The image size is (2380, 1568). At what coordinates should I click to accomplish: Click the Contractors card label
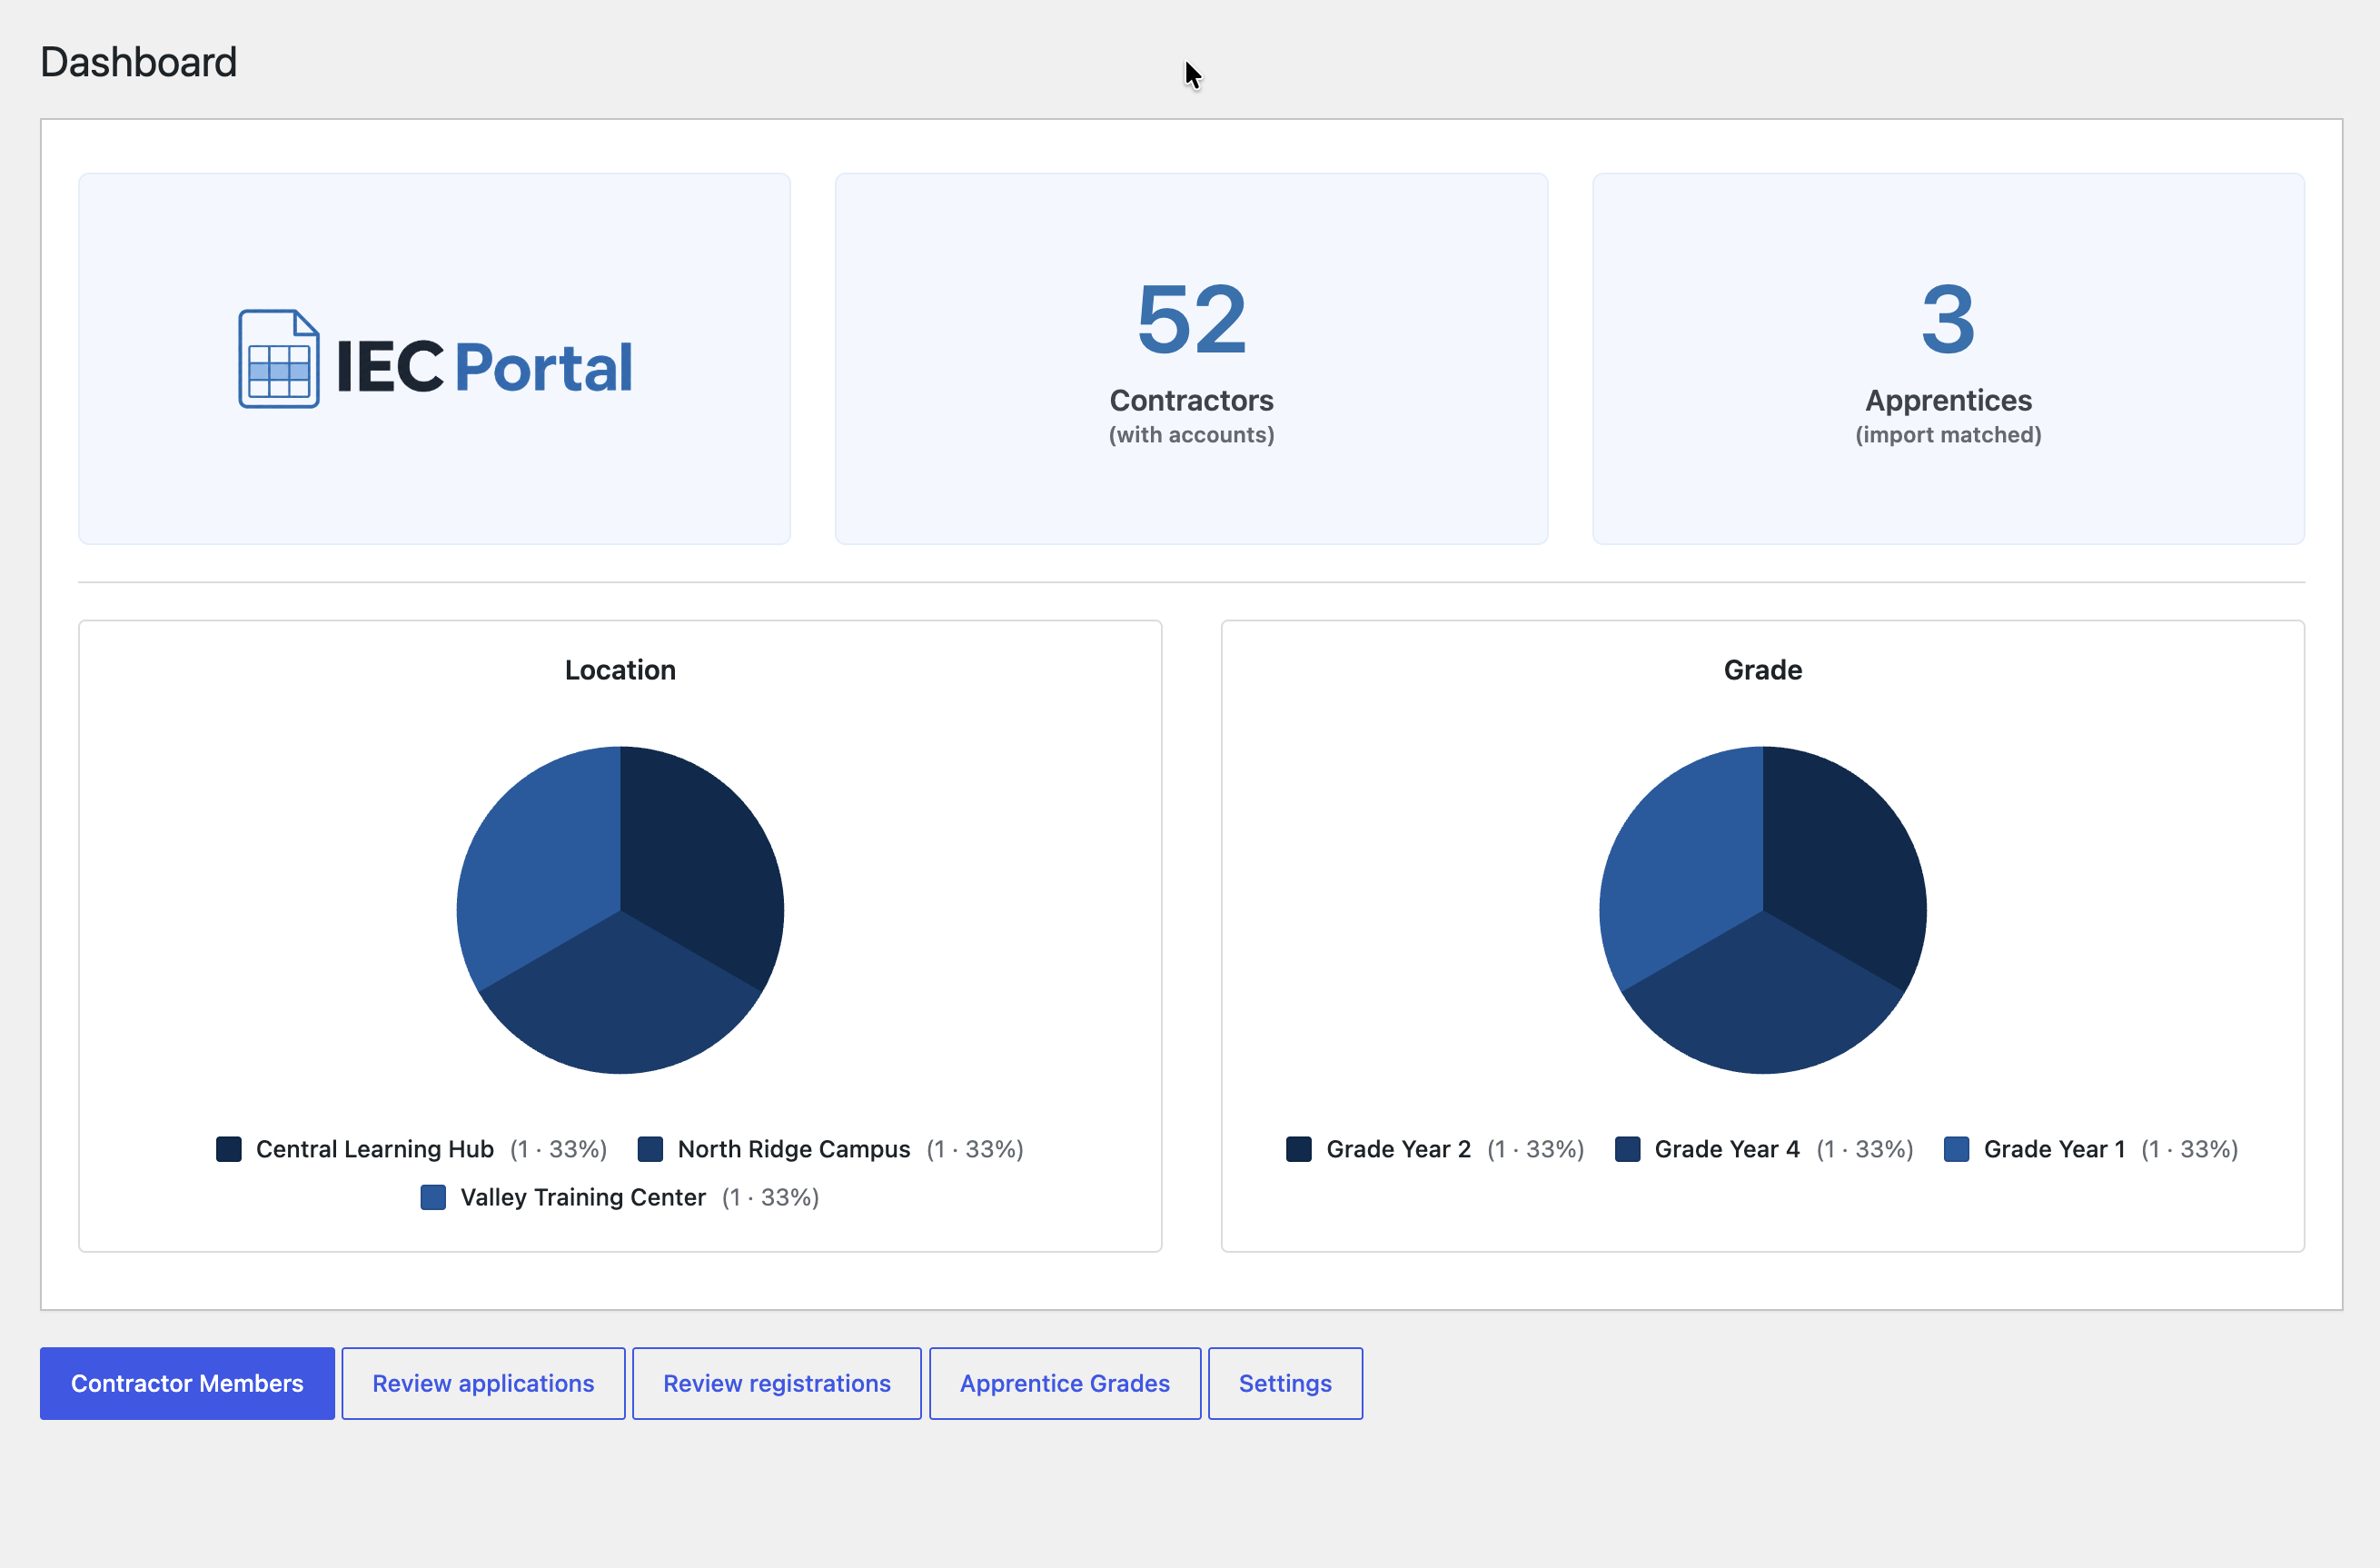click(1192, 400)
